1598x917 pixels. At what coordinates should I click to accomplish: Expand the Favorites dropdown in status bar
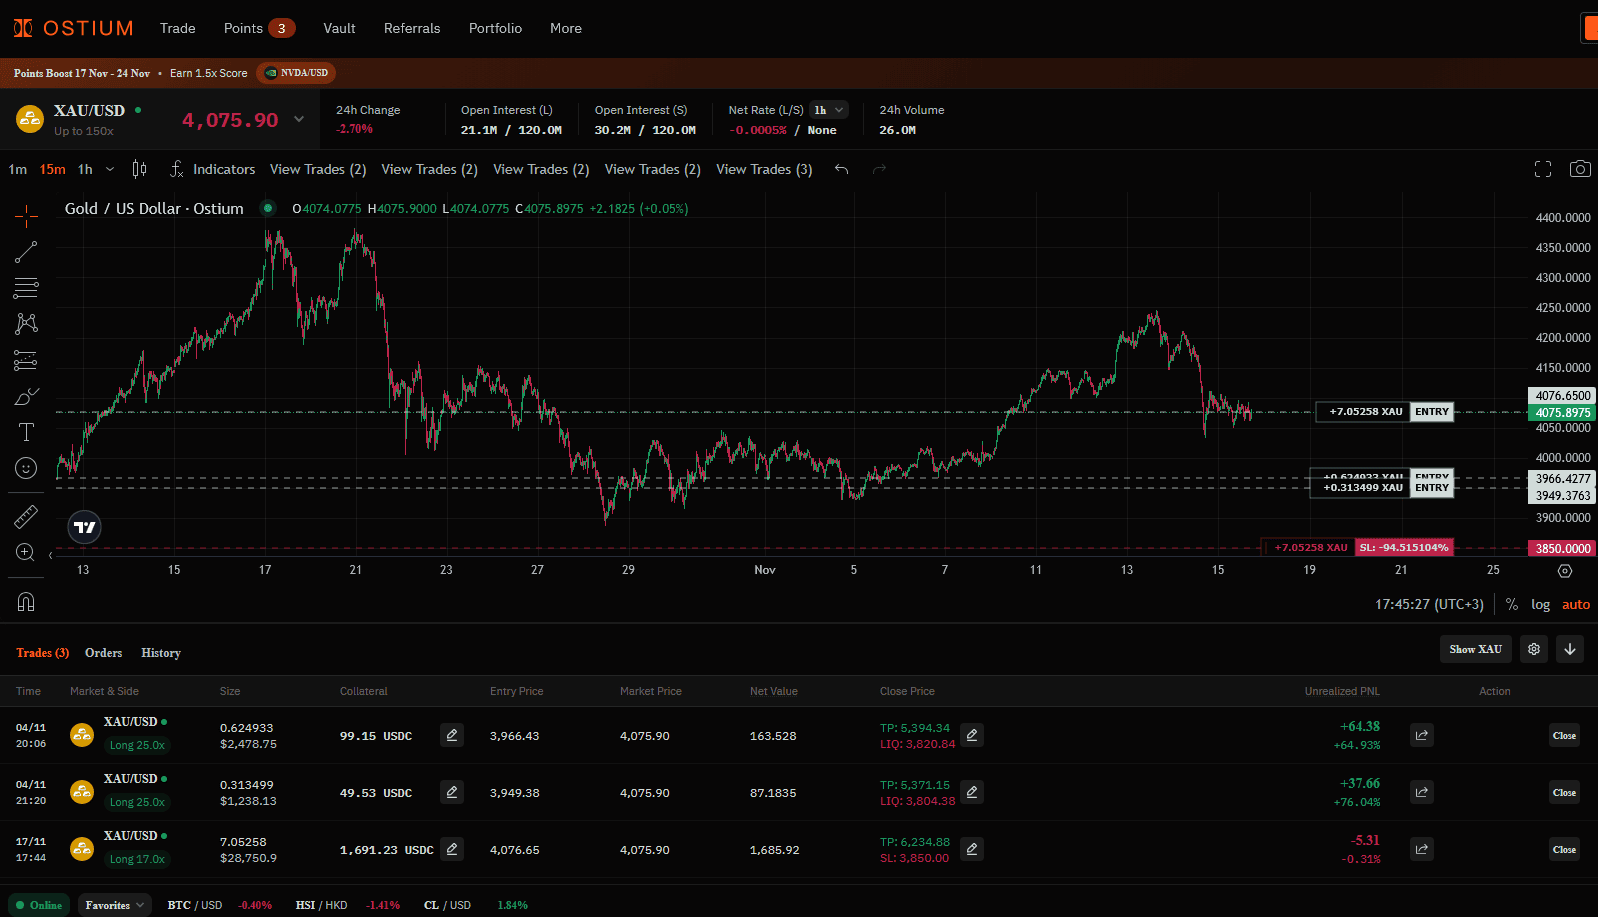coord(115,905)
